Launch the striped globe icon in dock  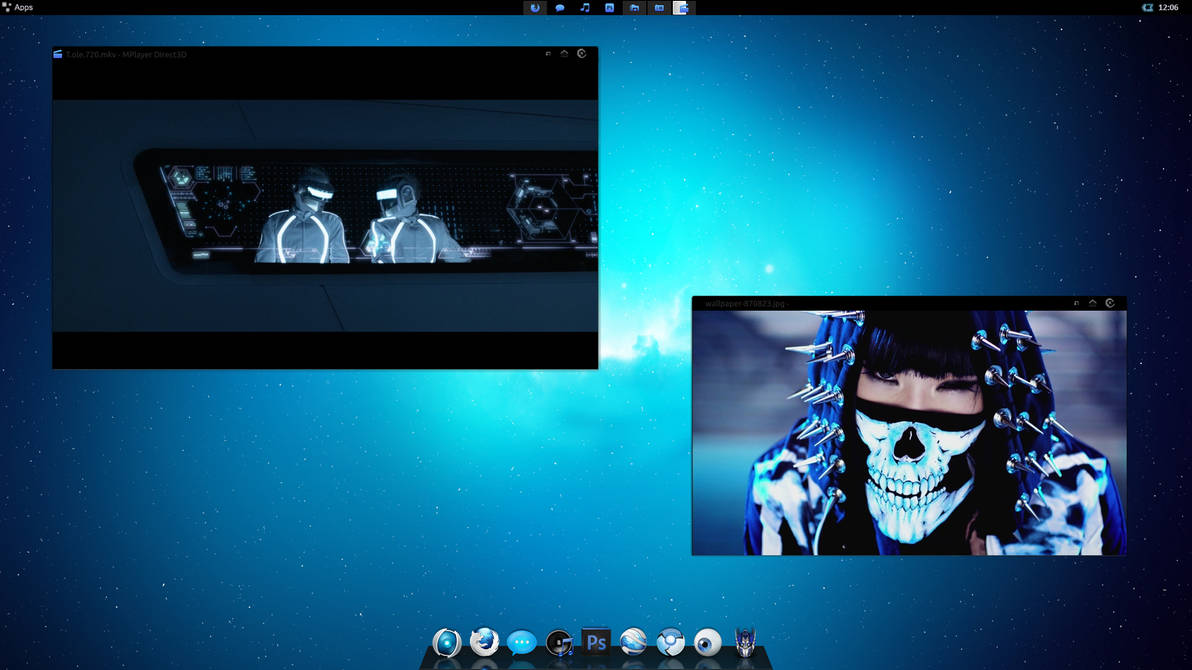coord(633,643)
